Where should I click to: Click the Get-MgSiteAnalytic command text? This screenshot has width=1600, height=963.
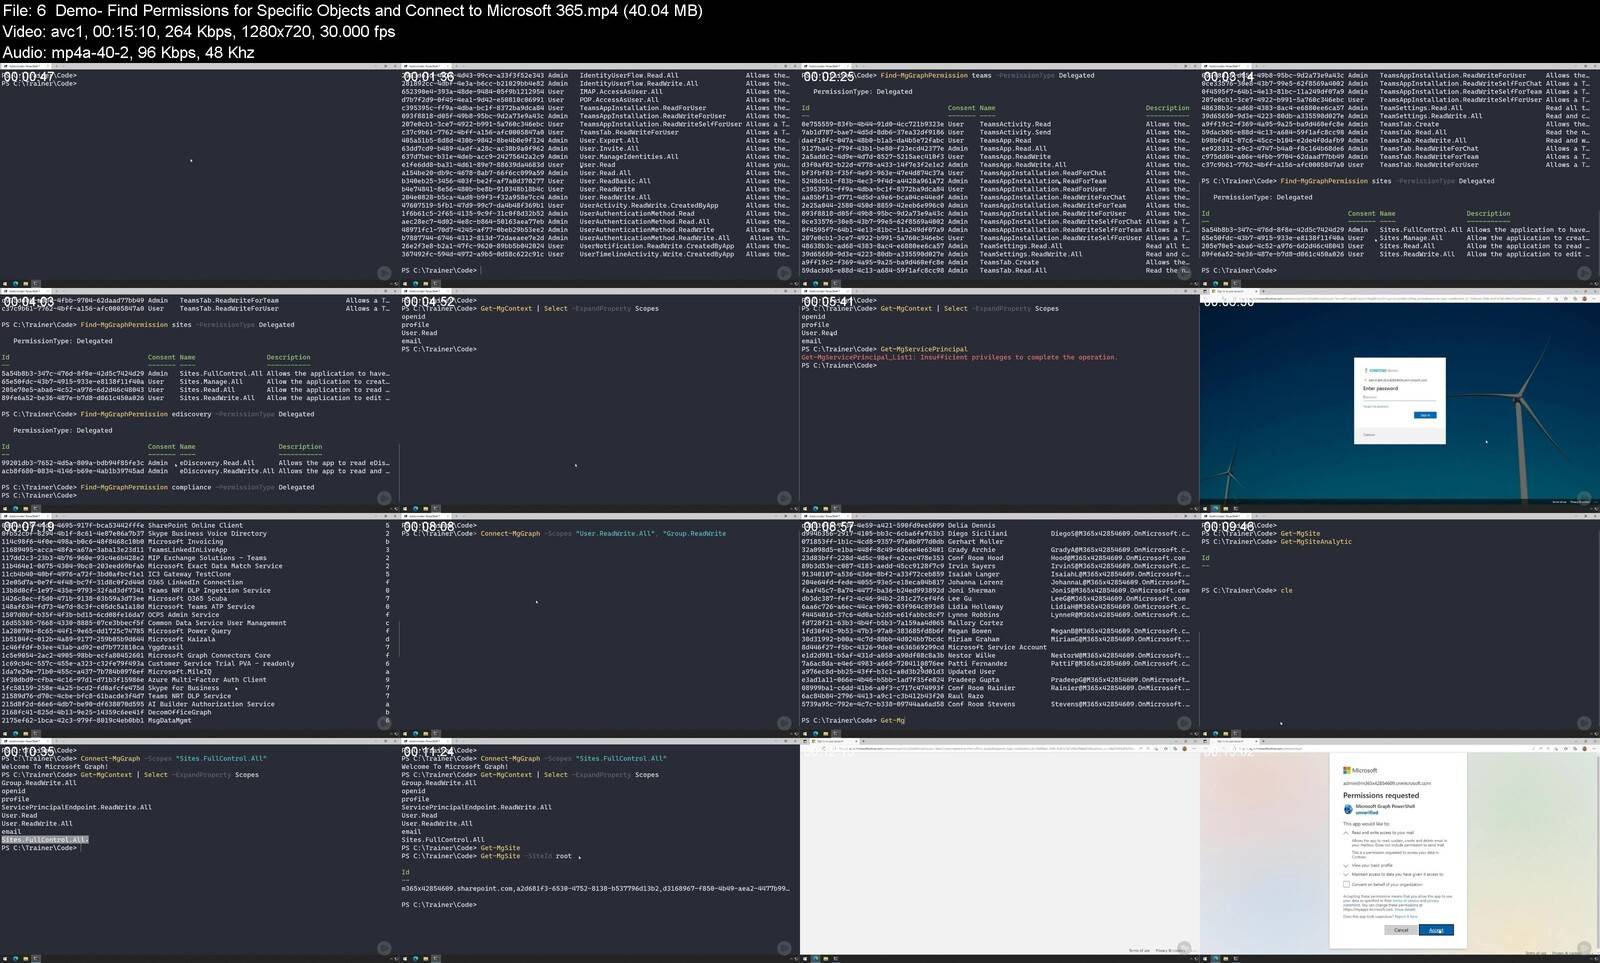(1316, 542)
